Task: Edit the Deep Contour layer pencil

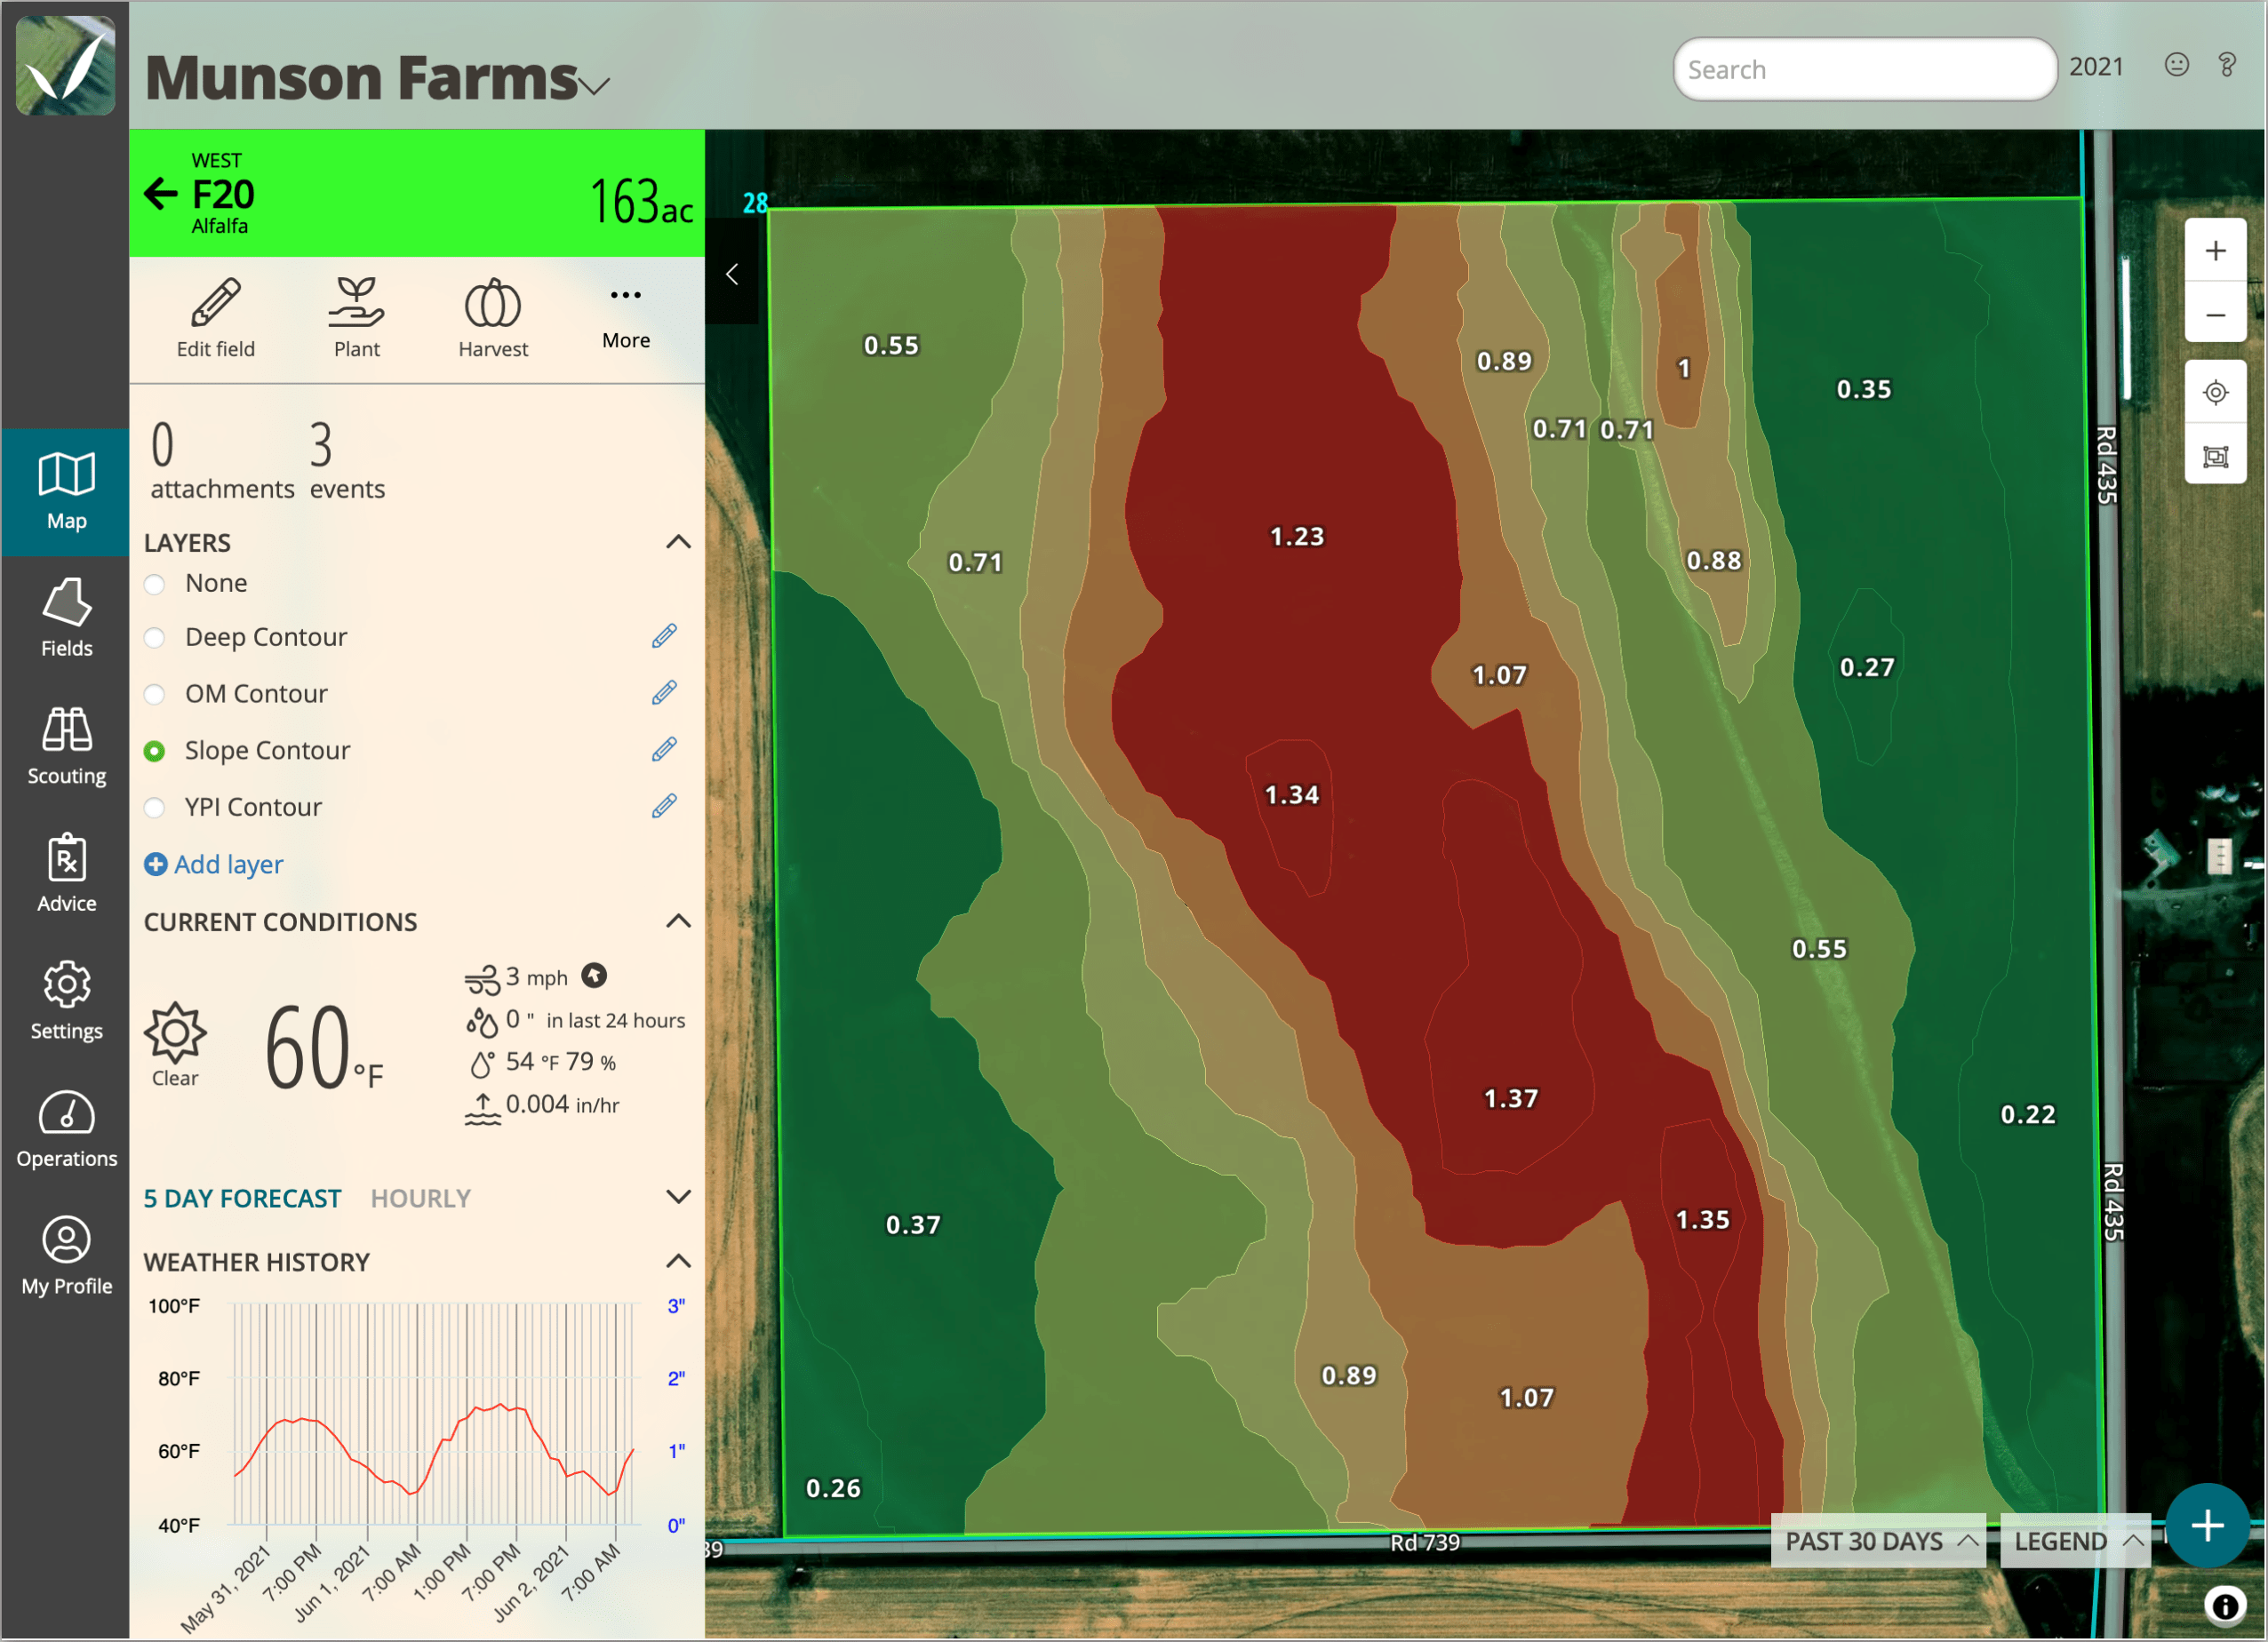Action: [x=664, y=636]
